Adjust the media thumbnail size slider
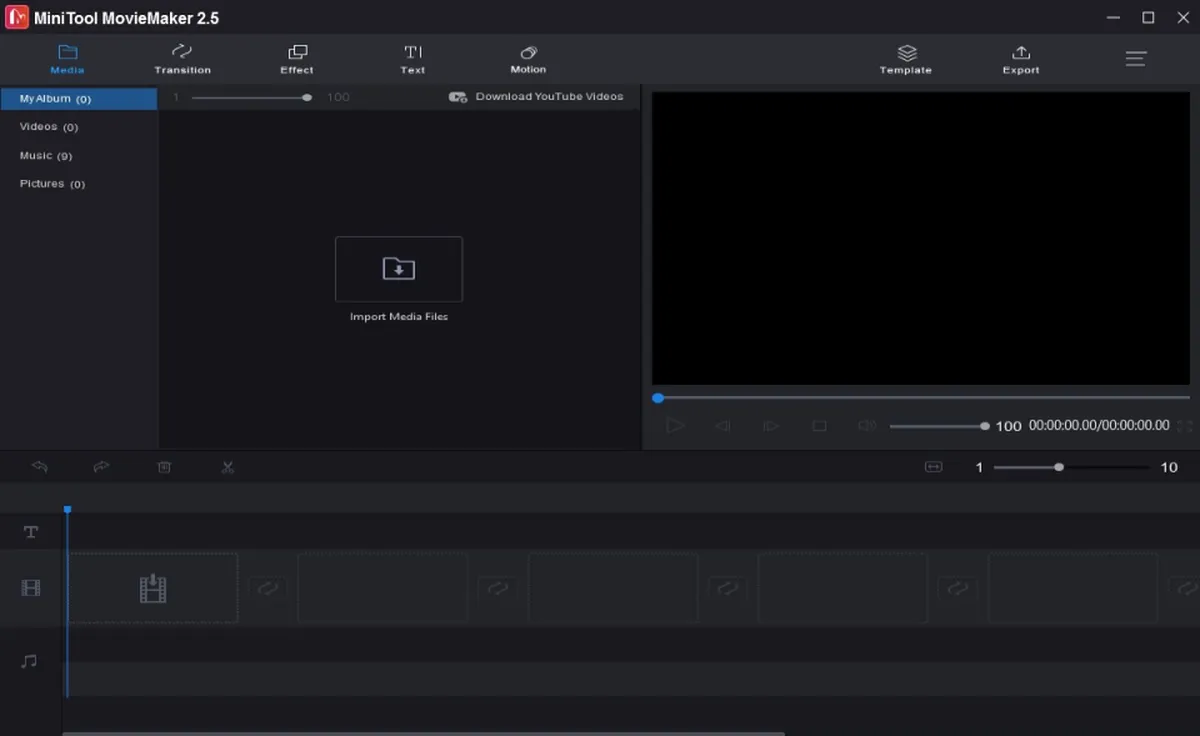1200x736 pixels. pos(251,97)
